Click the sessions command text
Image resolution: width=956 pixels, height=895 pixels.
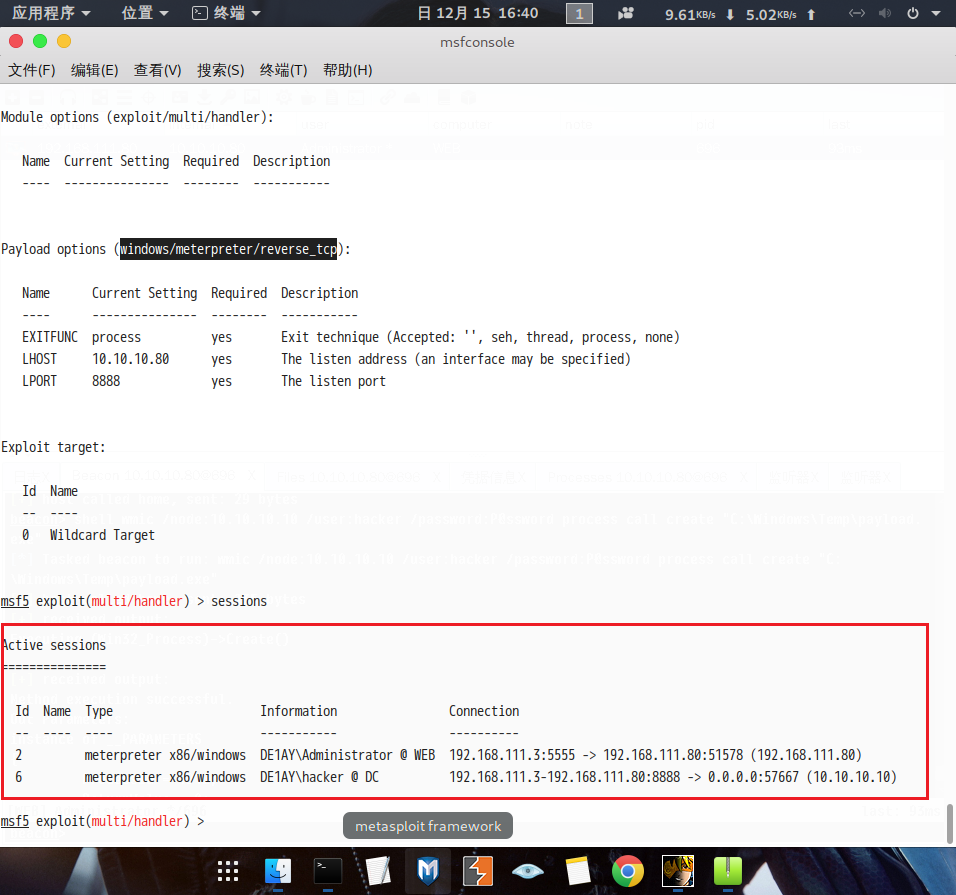click(239, 601)
